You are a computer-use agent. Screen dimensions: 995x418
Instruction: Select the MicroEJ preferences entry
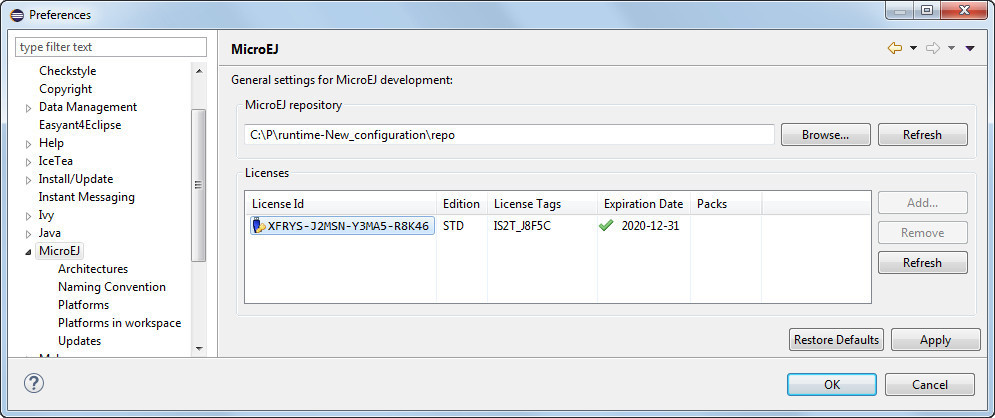(x=60, y=251)
